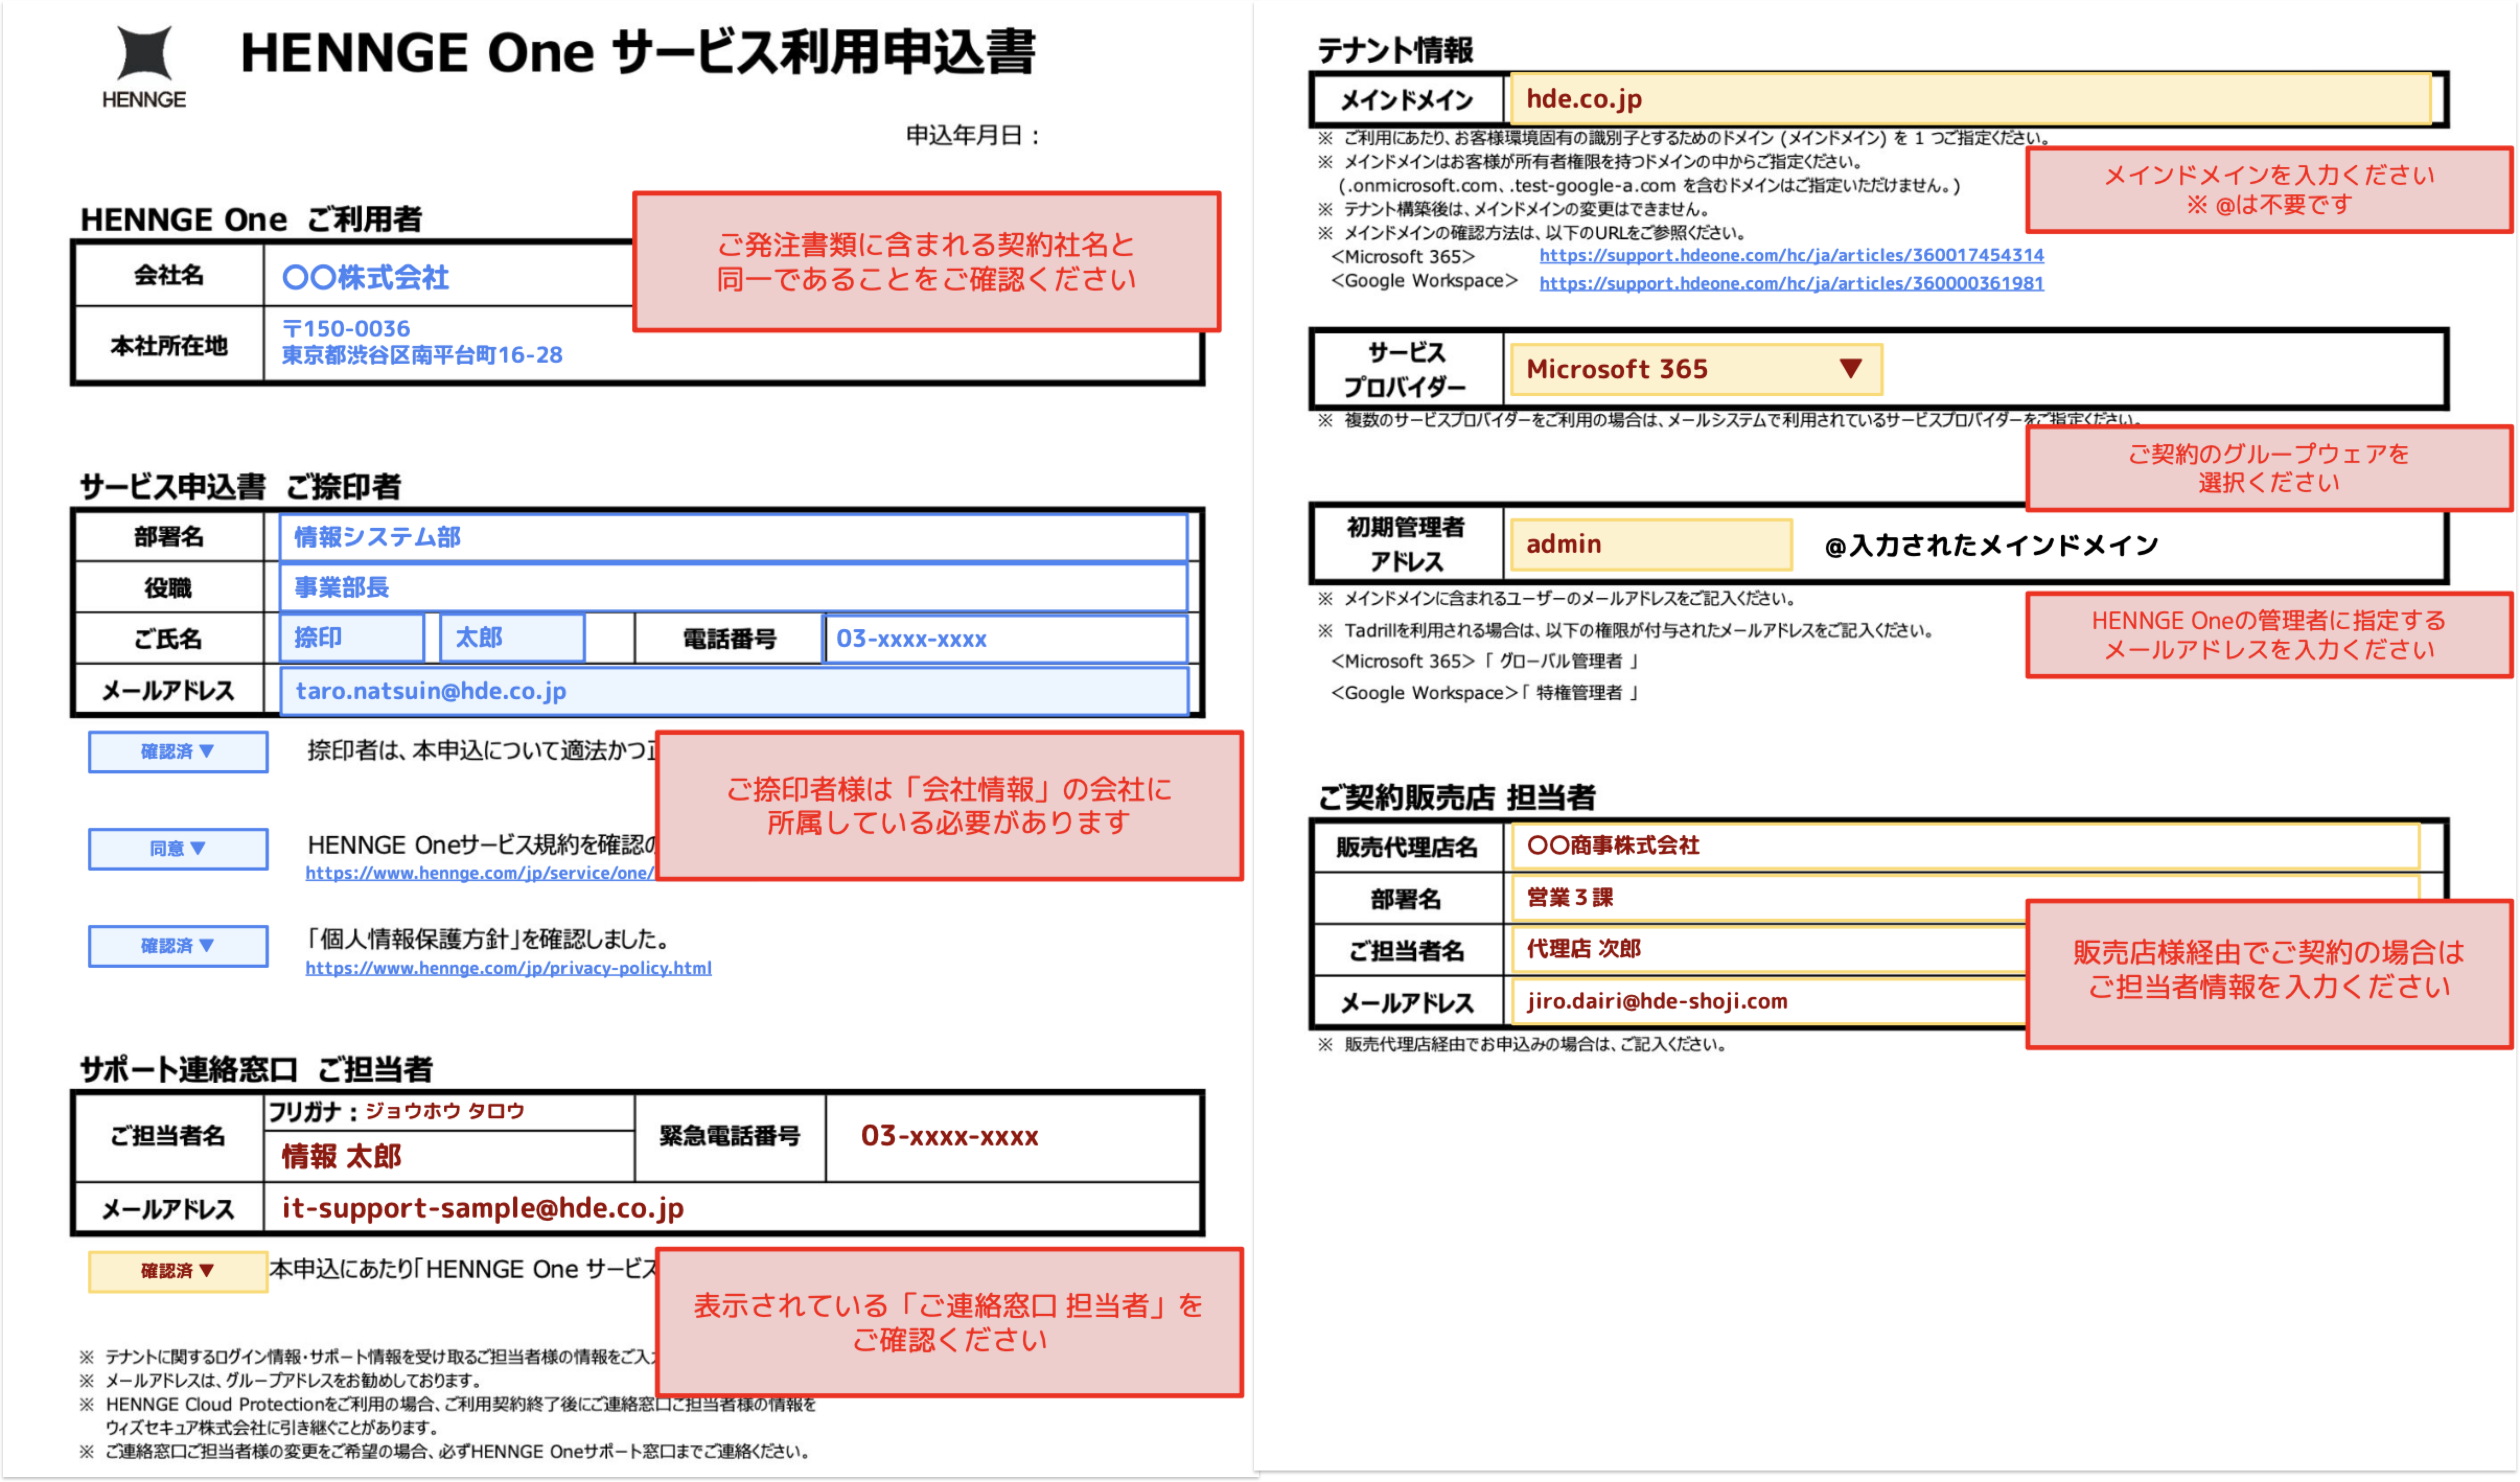This screenshot has width=2520, height=1482.
Task: Open the privacy-policy.html link
Action: (508, 968)
